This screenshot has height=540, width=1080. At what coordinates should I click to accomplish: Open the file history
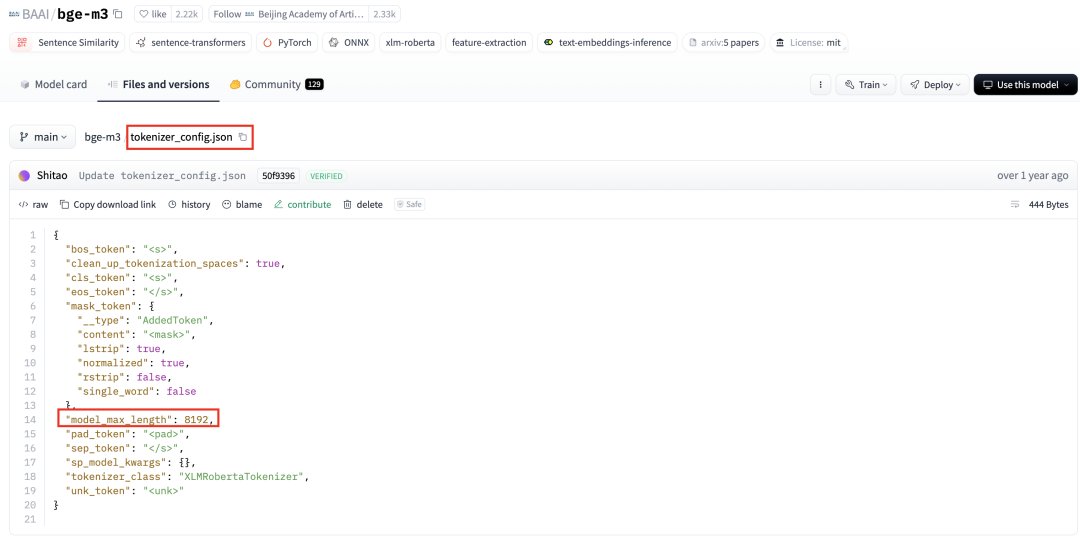point(189,205)
